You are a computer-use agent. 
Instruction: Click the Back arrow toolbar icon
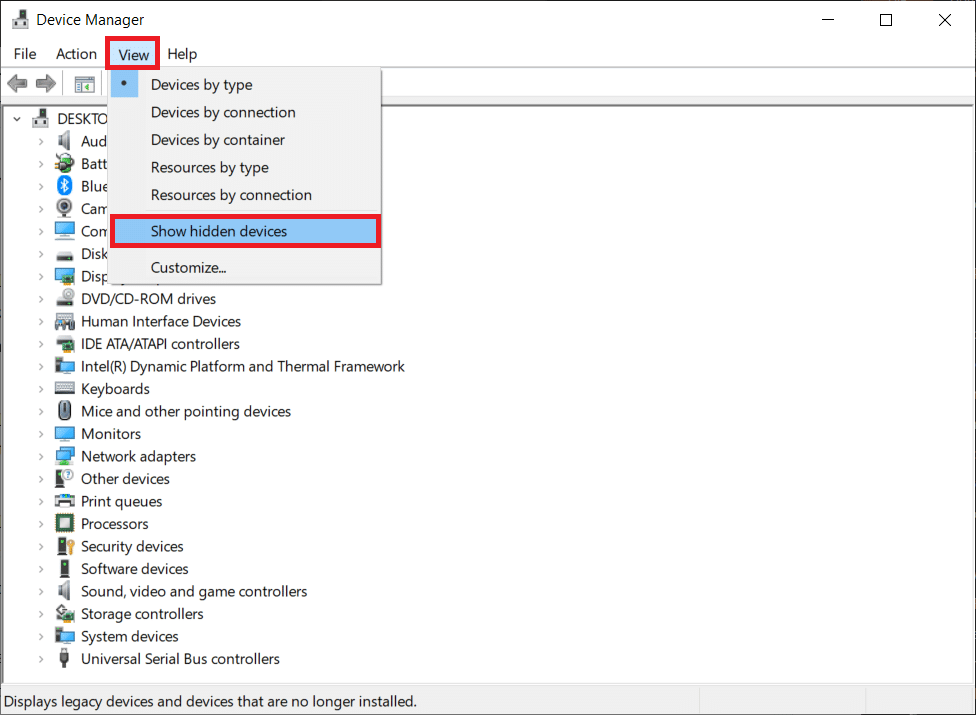tap(17, 84)
